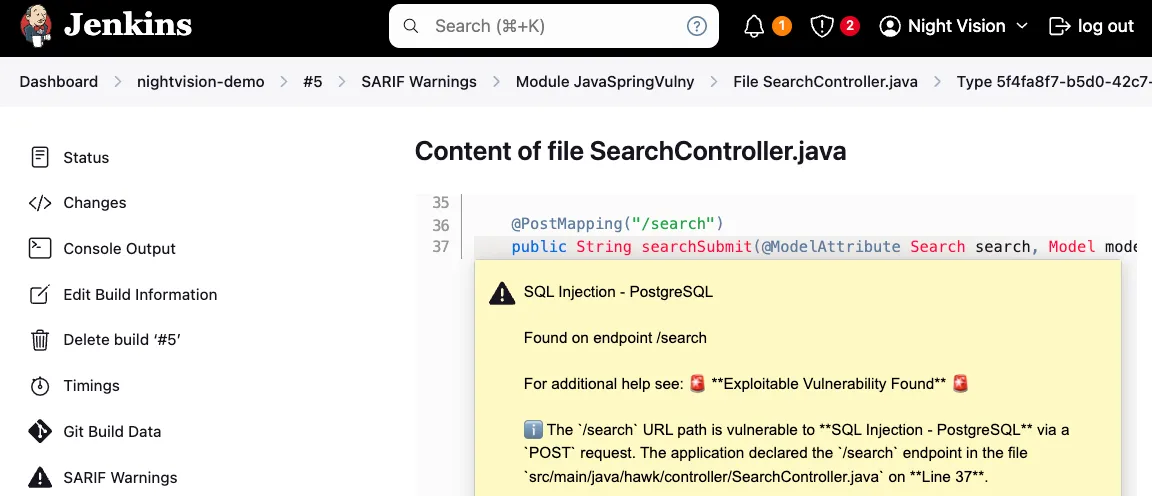
Task: Click the log out link
Action: (1106, 26)
